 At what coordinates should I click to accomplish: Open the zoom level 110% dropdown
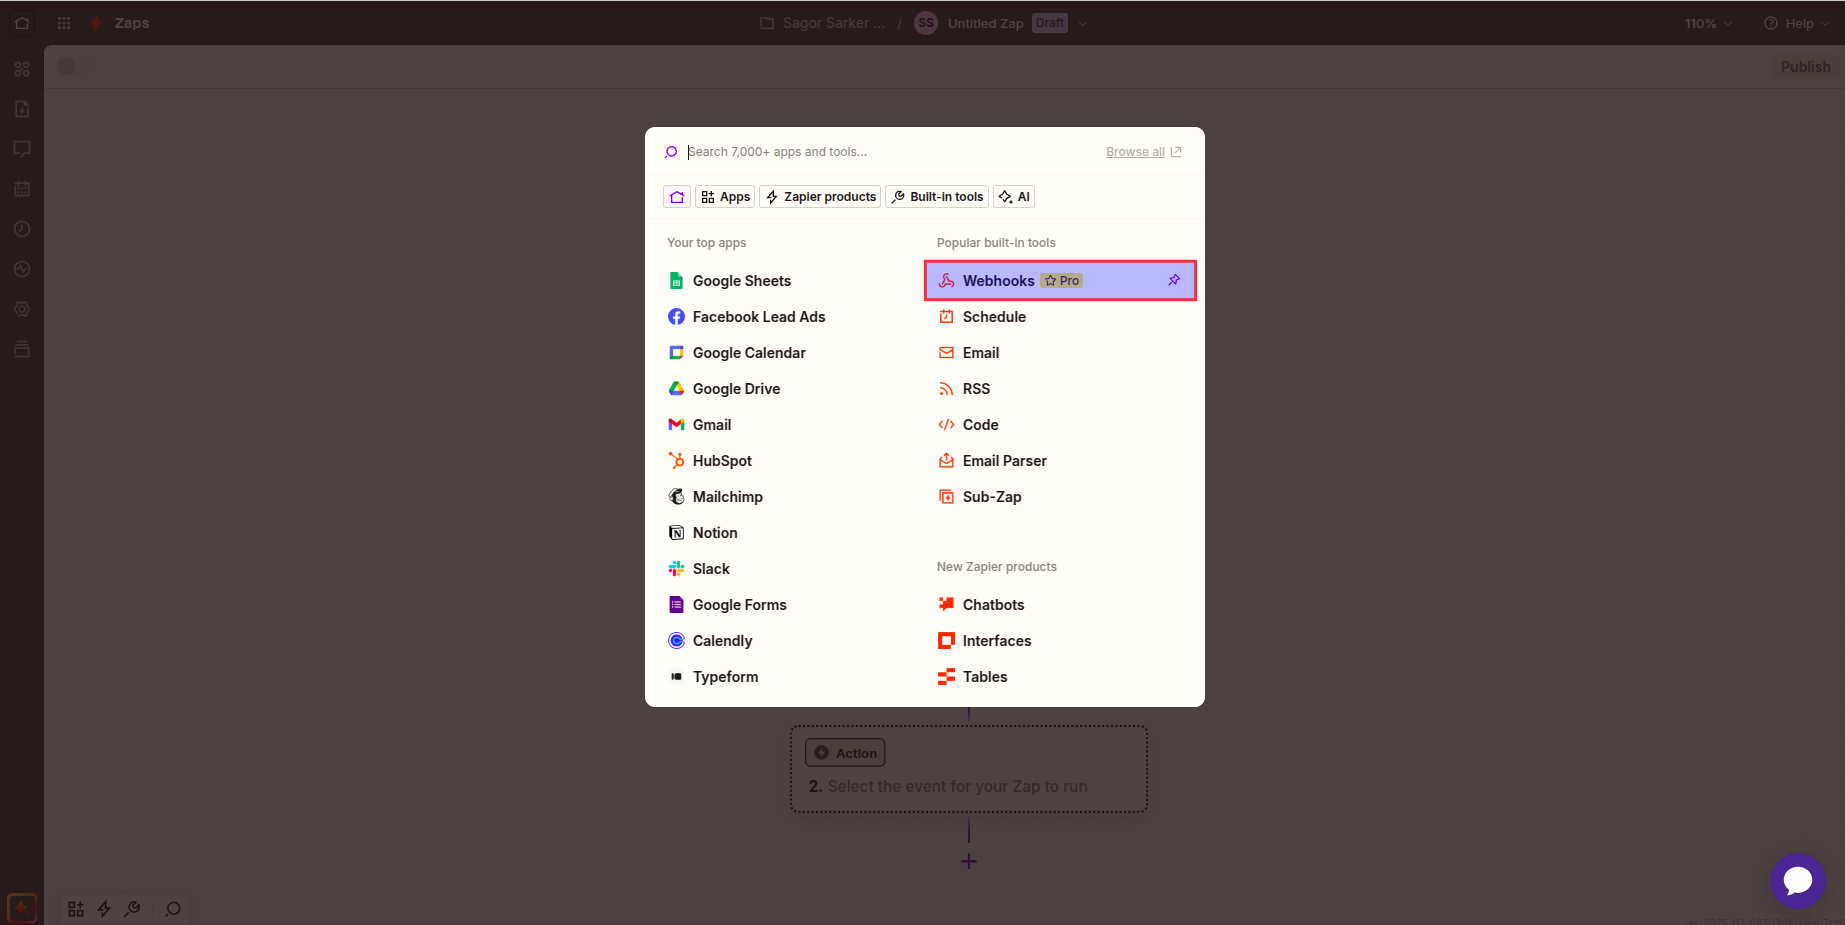[1708, 23]
